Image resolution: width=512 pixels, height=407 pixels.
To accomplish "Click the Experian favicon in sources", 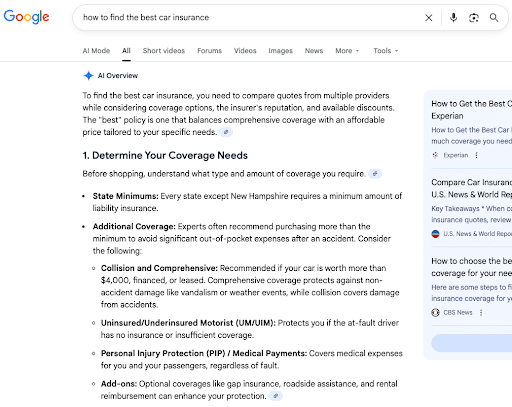I will [x=435, y=155].
